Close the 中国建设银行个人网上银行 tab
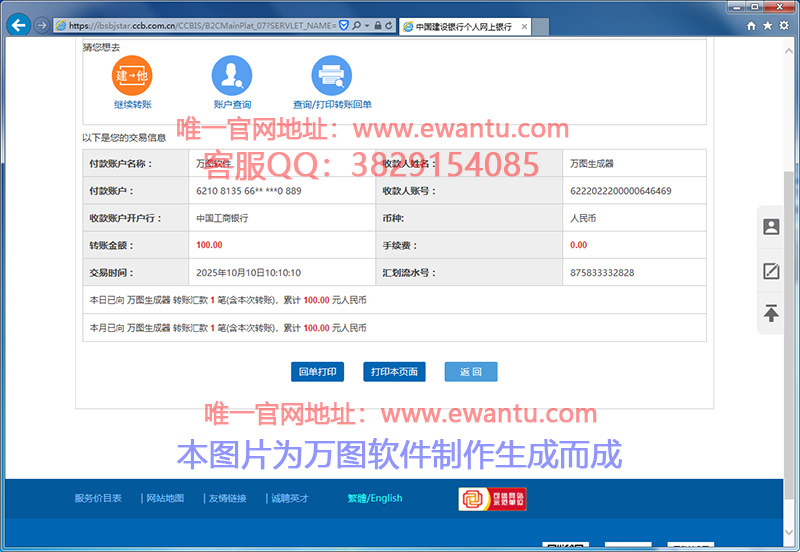The width and height of the screenshot is (800, 552). coord(524,27)
